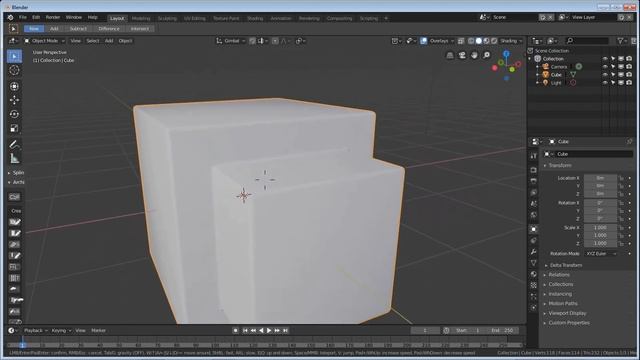Open the Output properties tab icon
The height and width of the screenshot is (360, 640).
533,181
